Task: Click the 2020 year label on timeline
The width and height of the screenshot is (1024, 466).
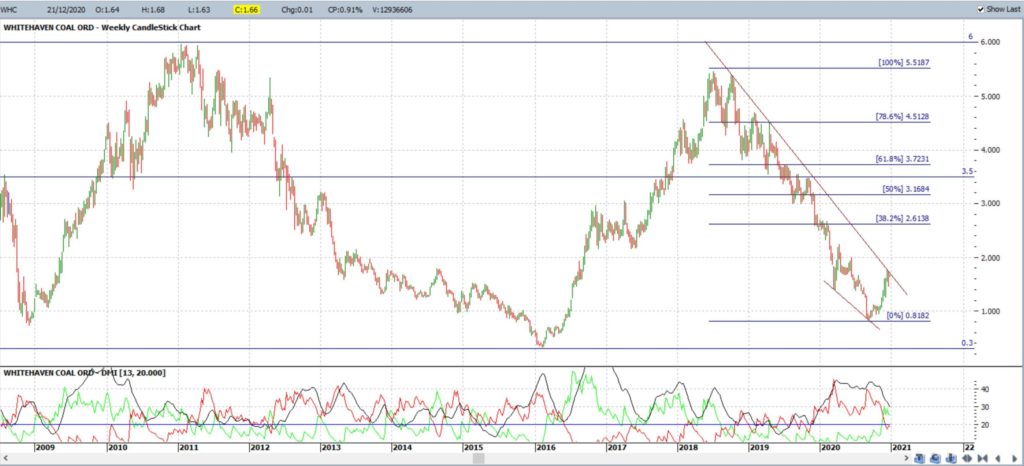Action: [x=830, y=448]
